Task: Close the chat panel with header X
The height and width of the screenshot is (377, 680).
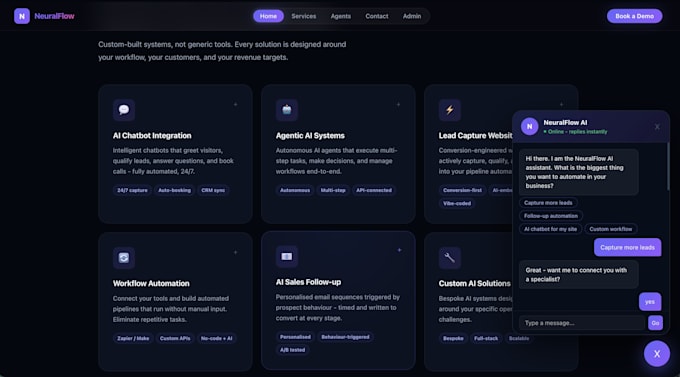Action: click(657, 127)
